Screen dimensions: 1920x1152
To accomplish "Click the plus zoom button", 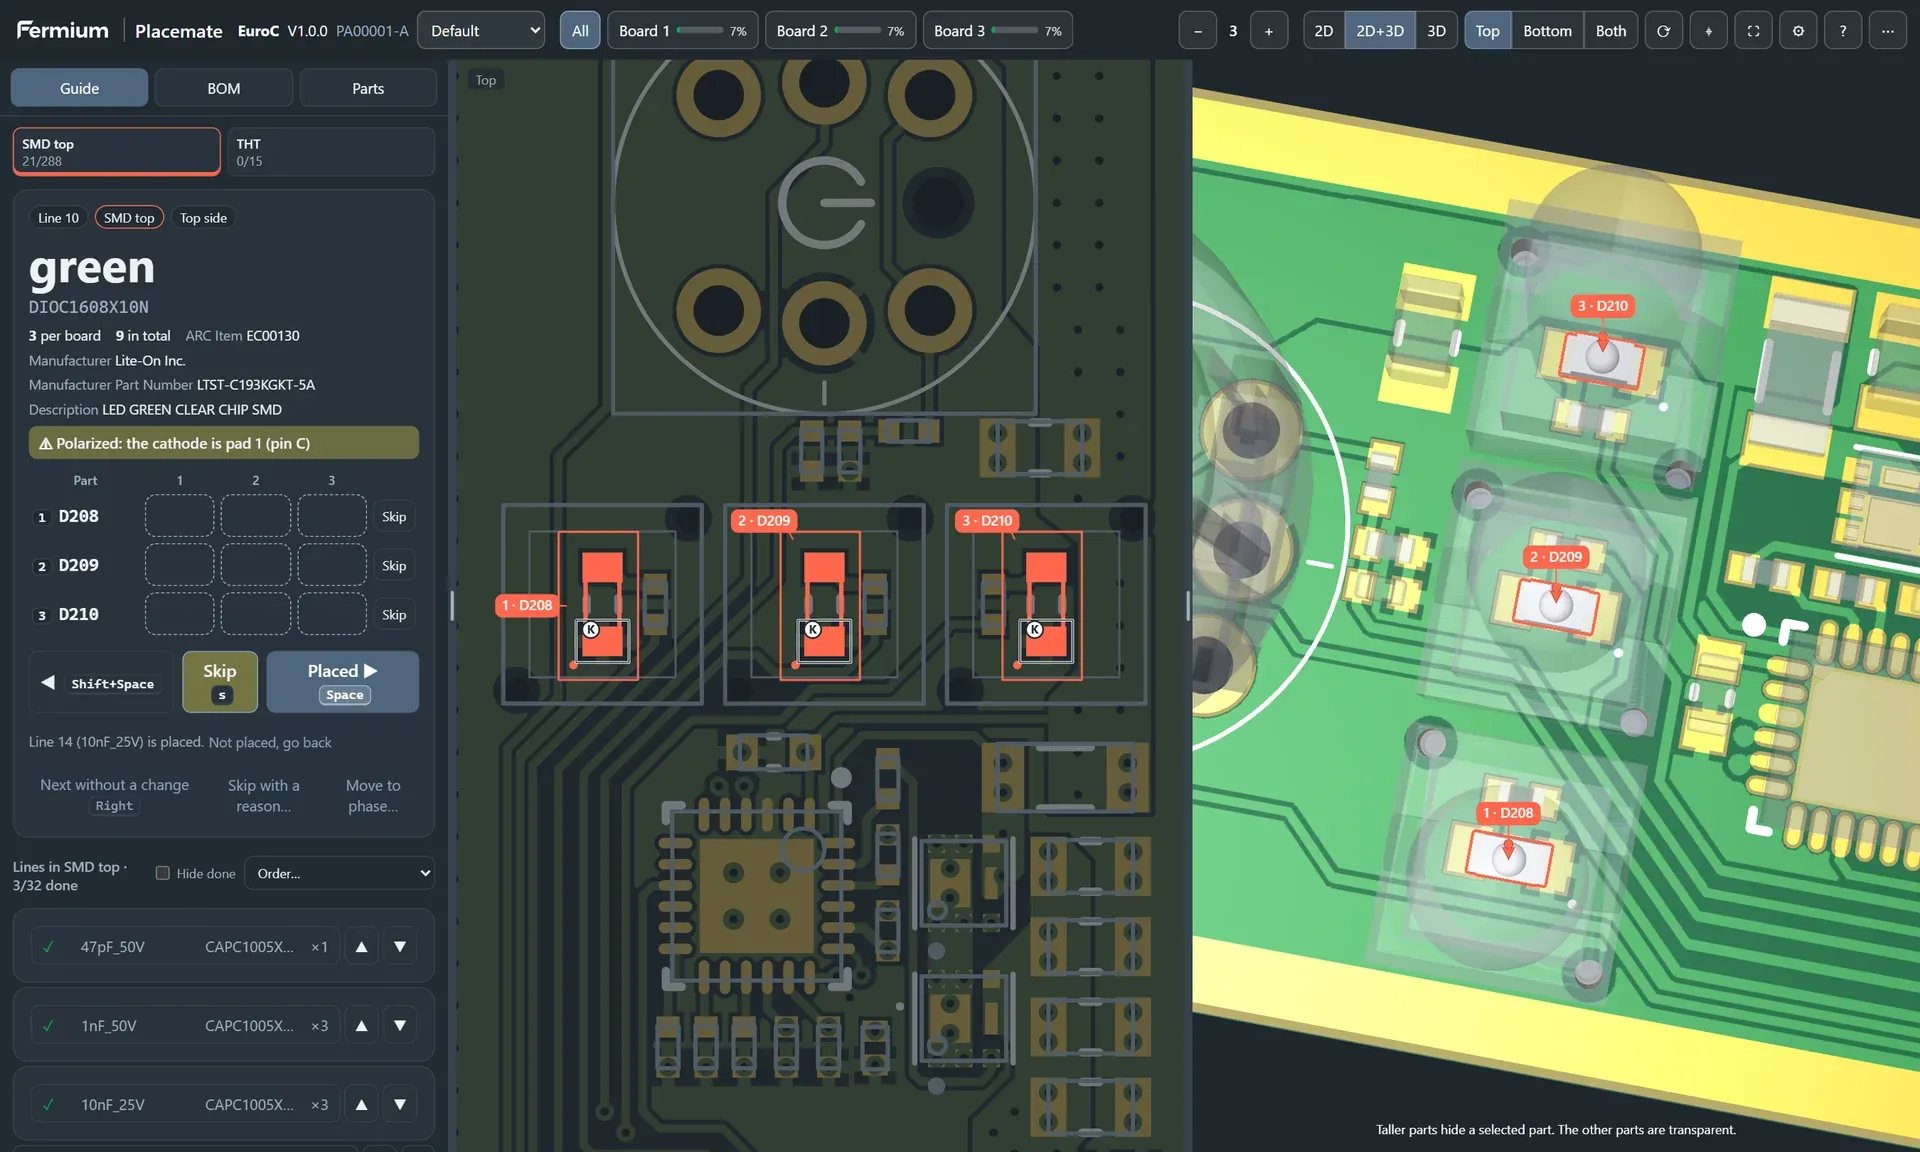I will point(1269,31).
